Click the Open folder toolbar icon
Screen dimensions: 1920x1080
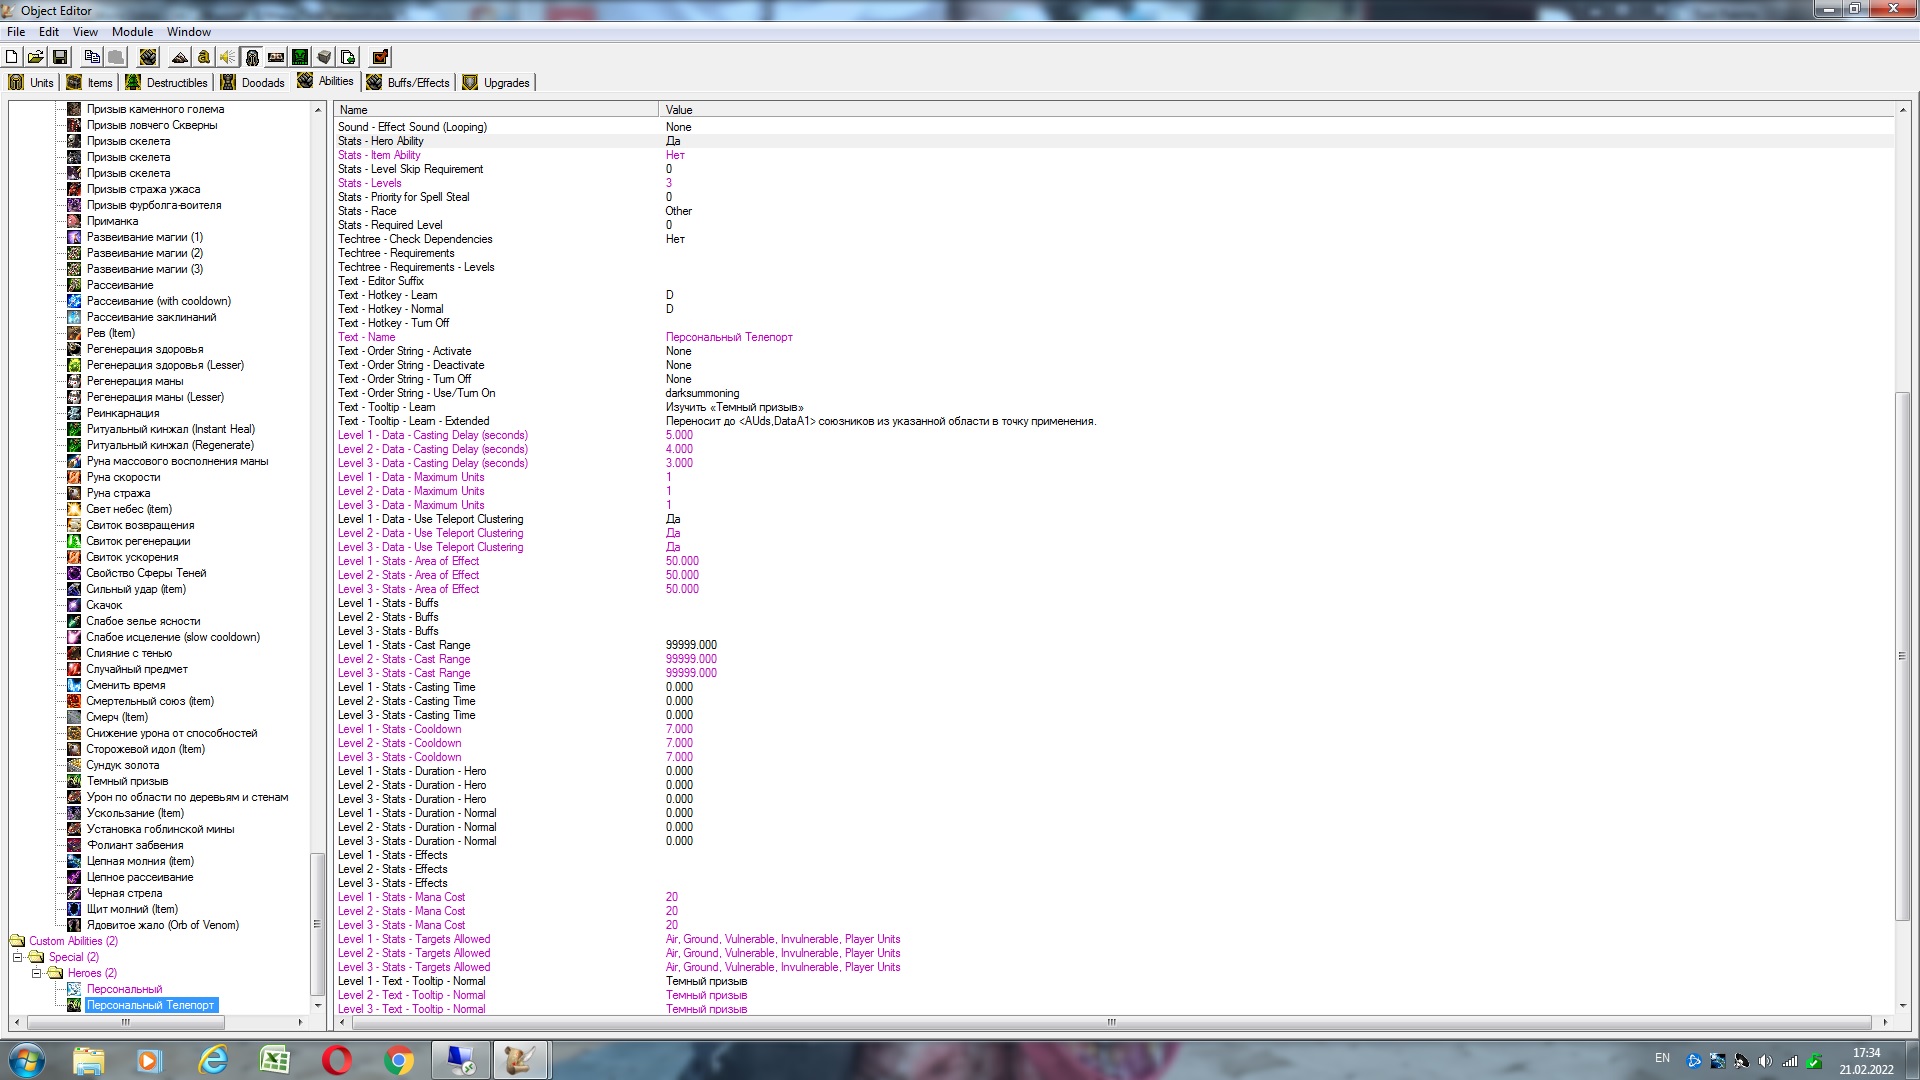coord(35,57)
